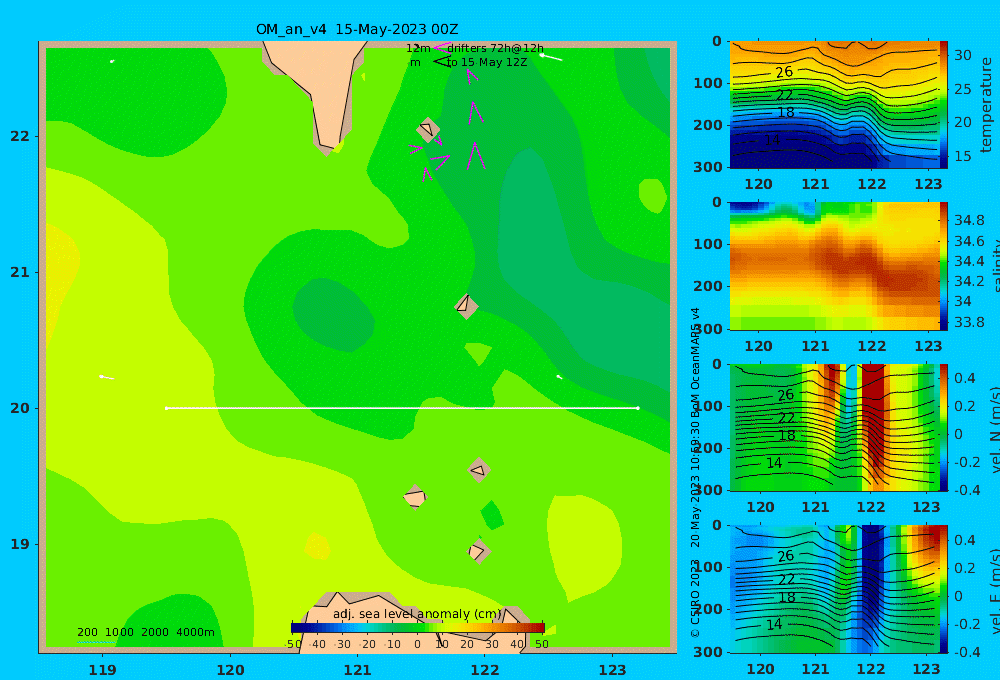
Task: Click the white transect line at latitude 20
Action: (x=402, y=408)
